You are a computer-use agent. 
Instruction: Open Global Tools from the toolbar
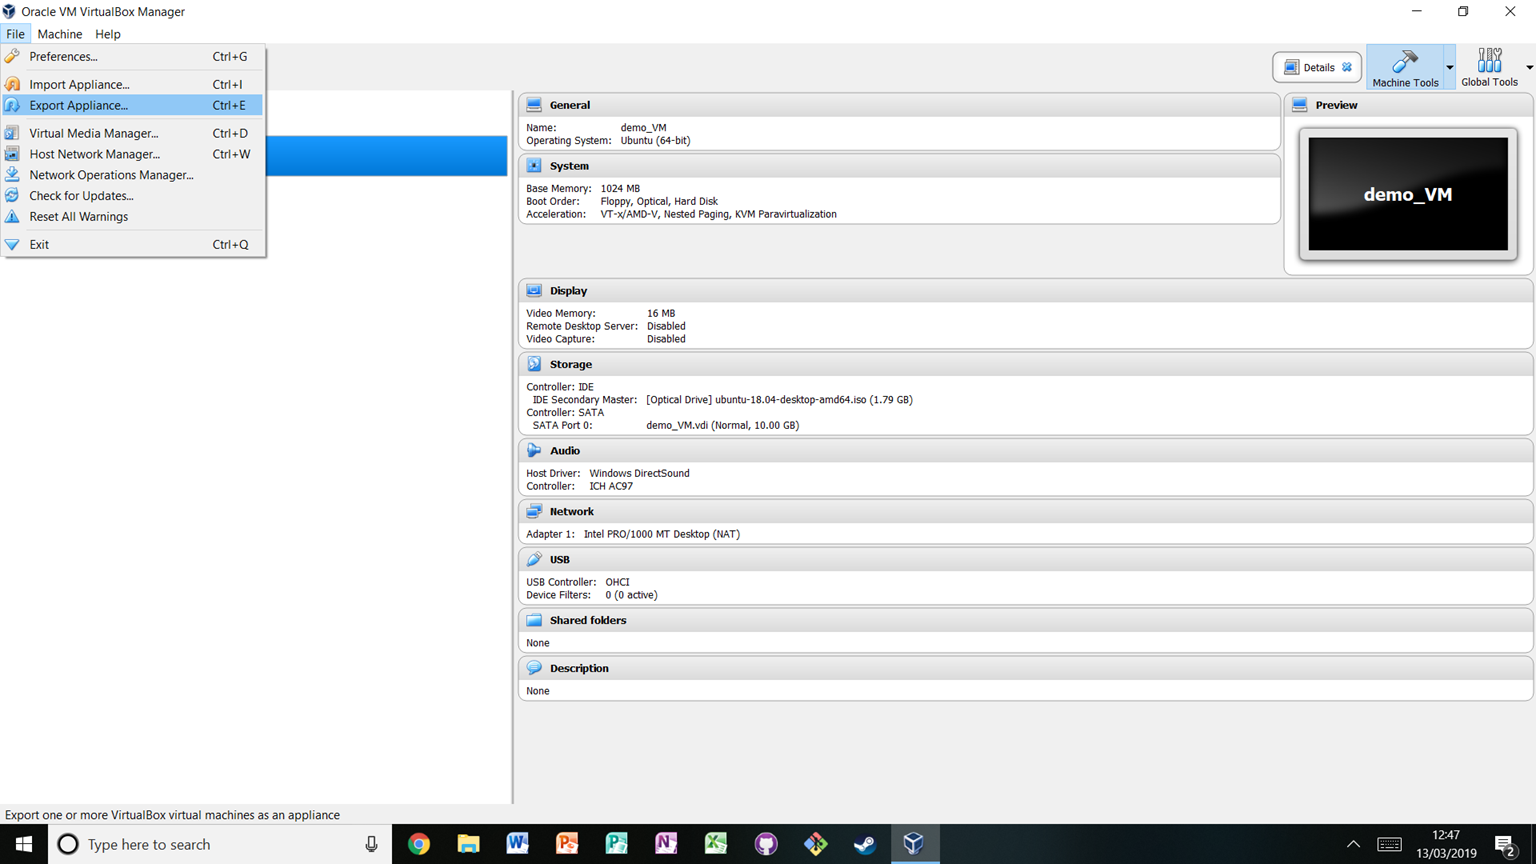[x=1489, y=66]
